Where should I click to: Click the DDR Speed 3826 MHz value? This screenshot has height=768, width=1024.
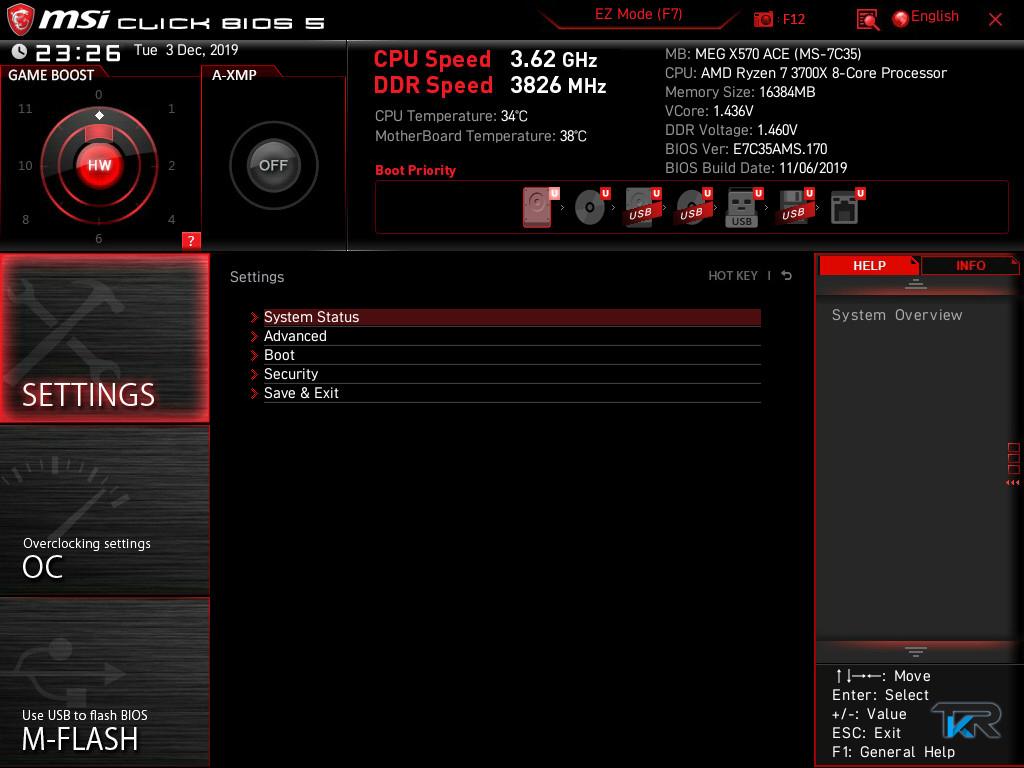(x=558, y=86)
